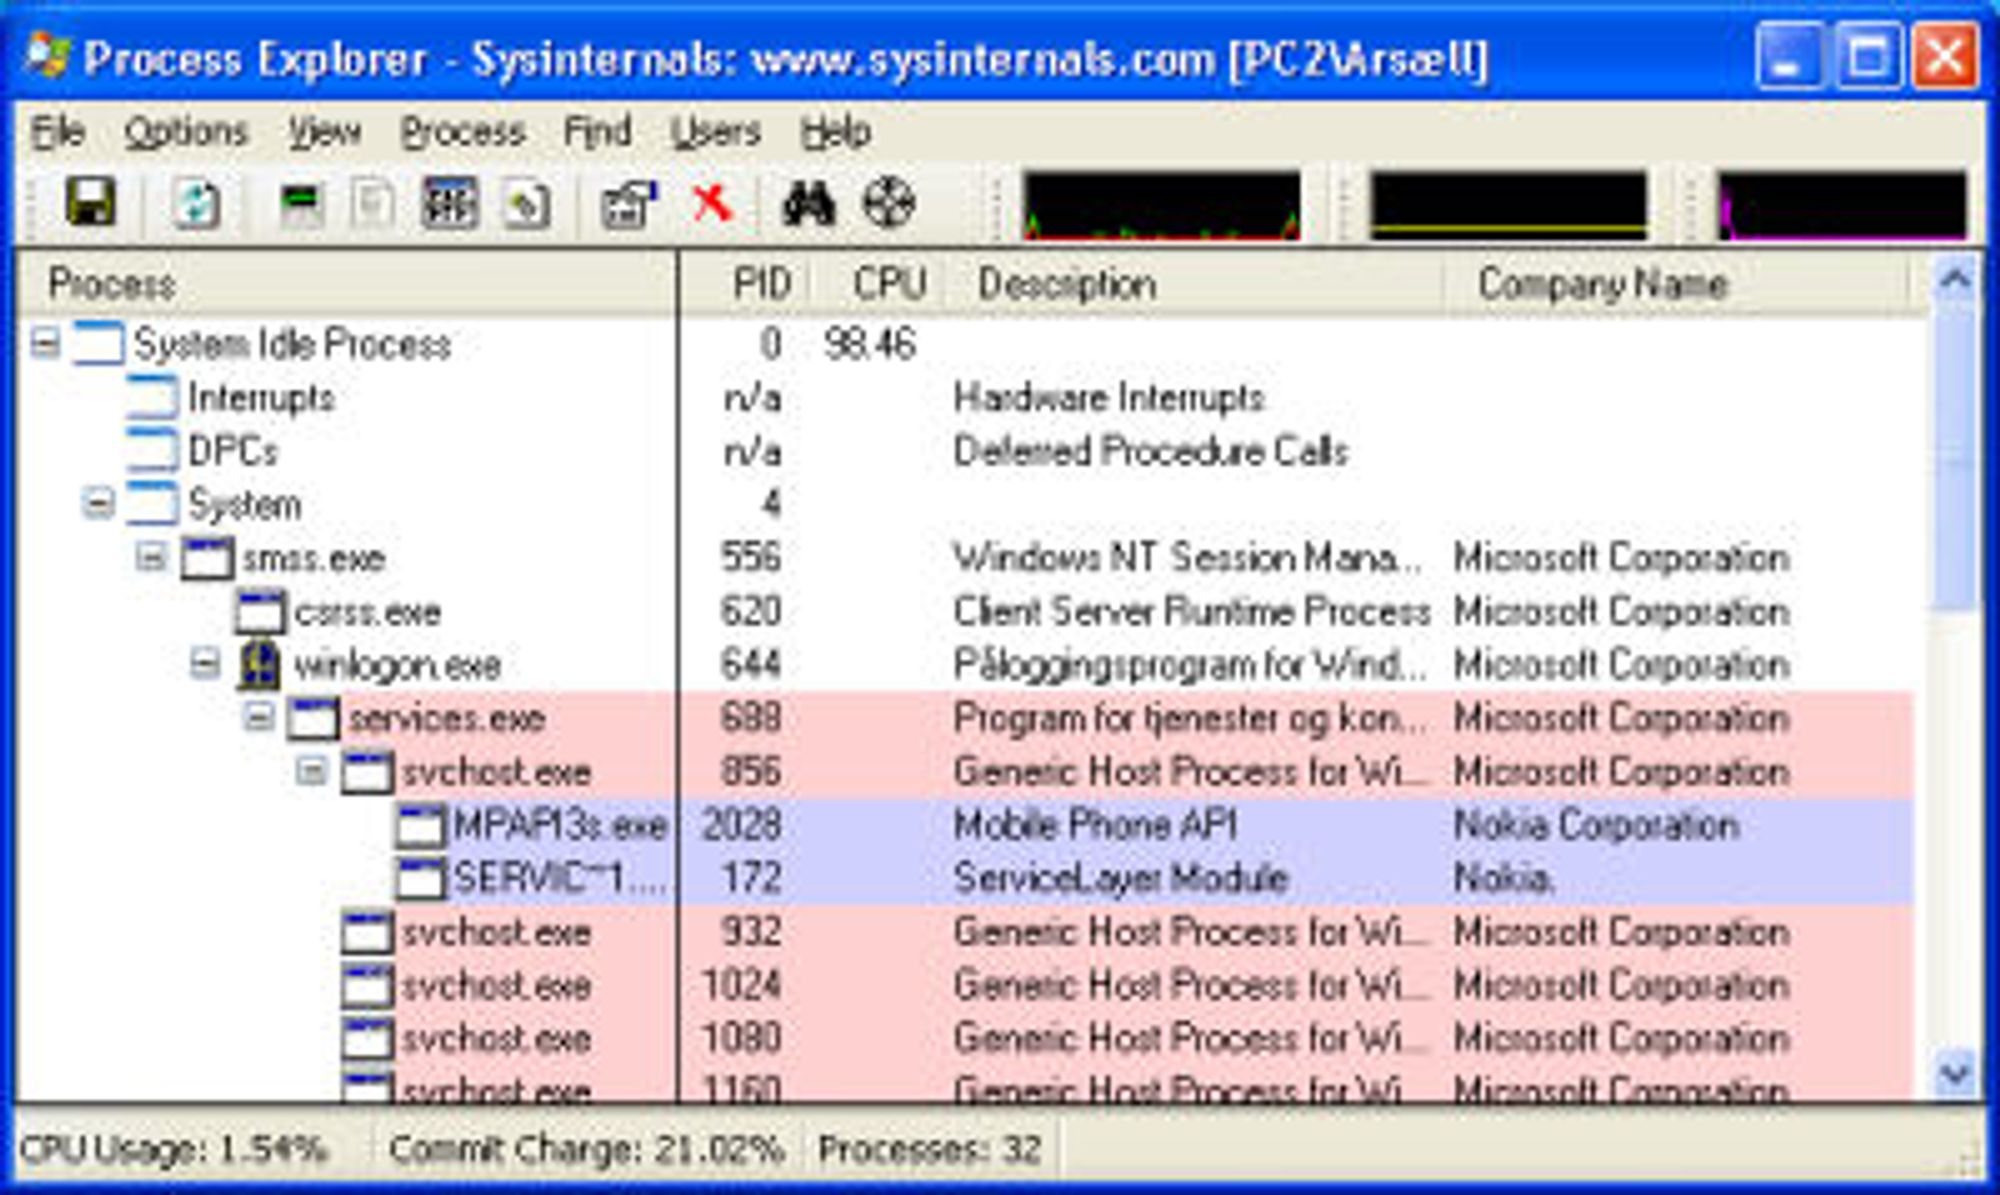Sort by the CPU column header
Image resolution: width=2000 pixels, height=1195 pixels.
(x=878, y=284)
